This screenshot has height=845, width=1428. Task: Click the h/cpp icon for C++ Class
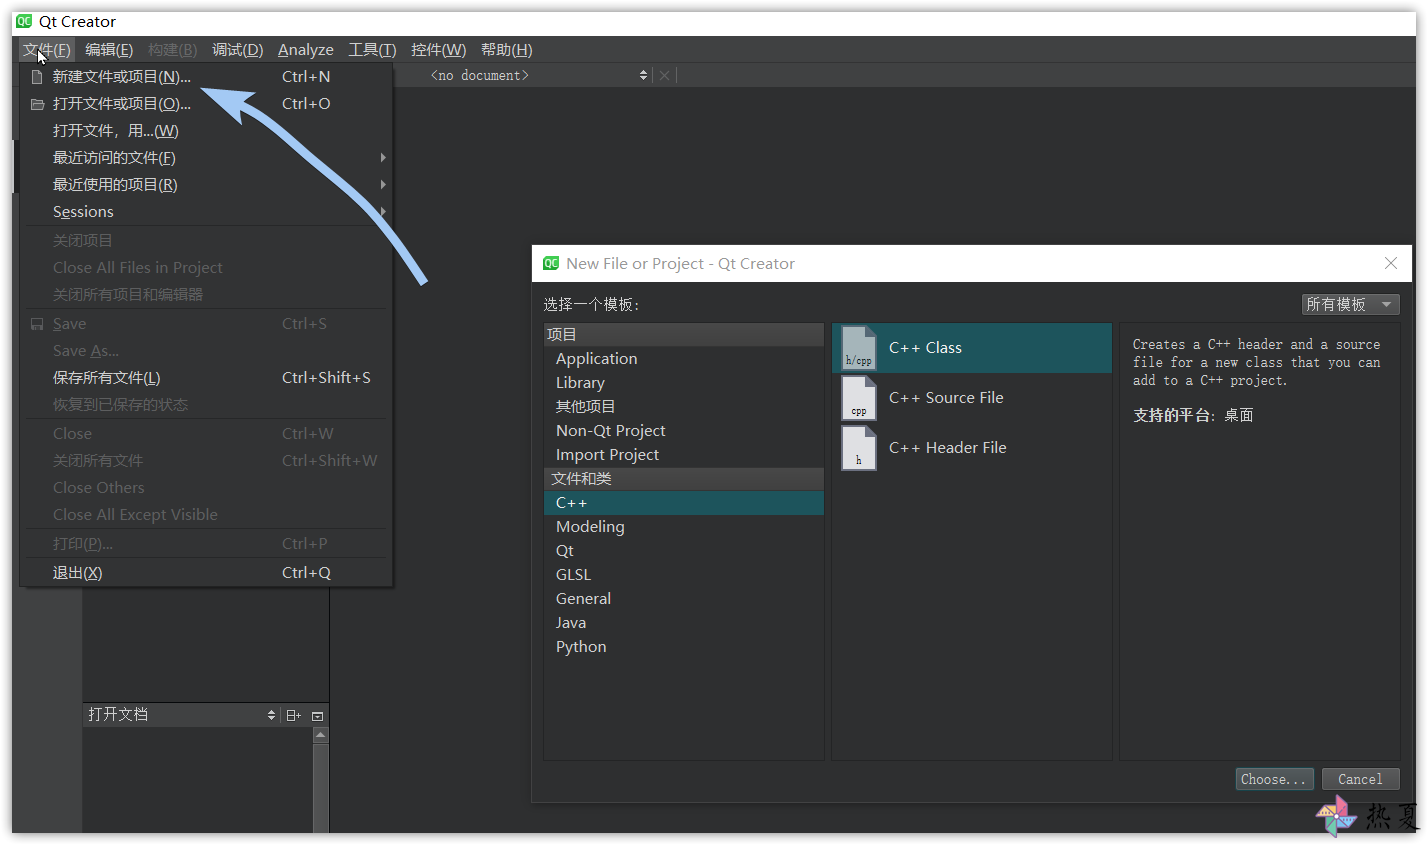tap(859, 348)
